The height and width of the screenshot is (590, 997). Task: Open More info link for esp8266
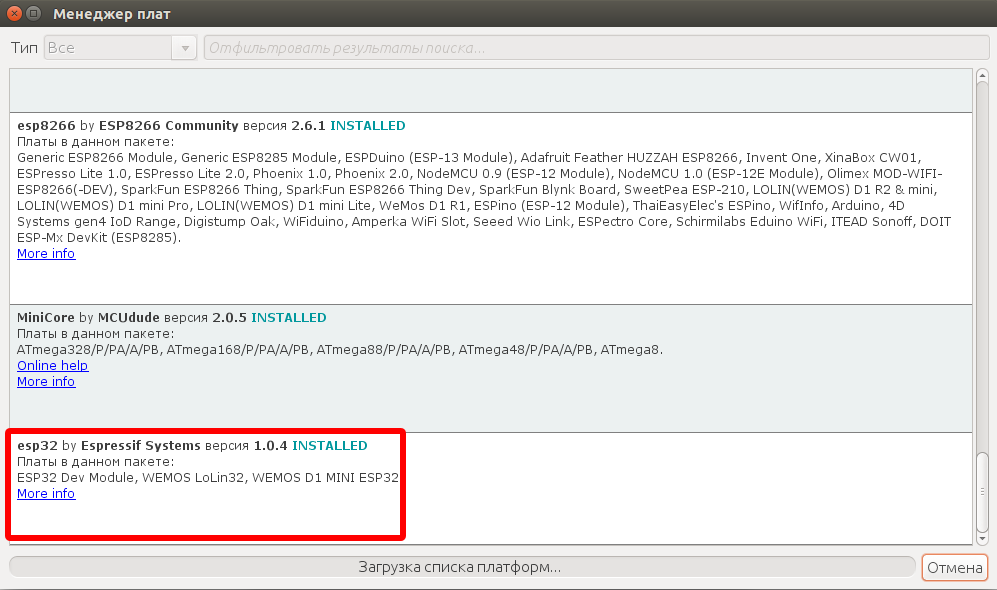pyautogui.click(x=46, y=254)
